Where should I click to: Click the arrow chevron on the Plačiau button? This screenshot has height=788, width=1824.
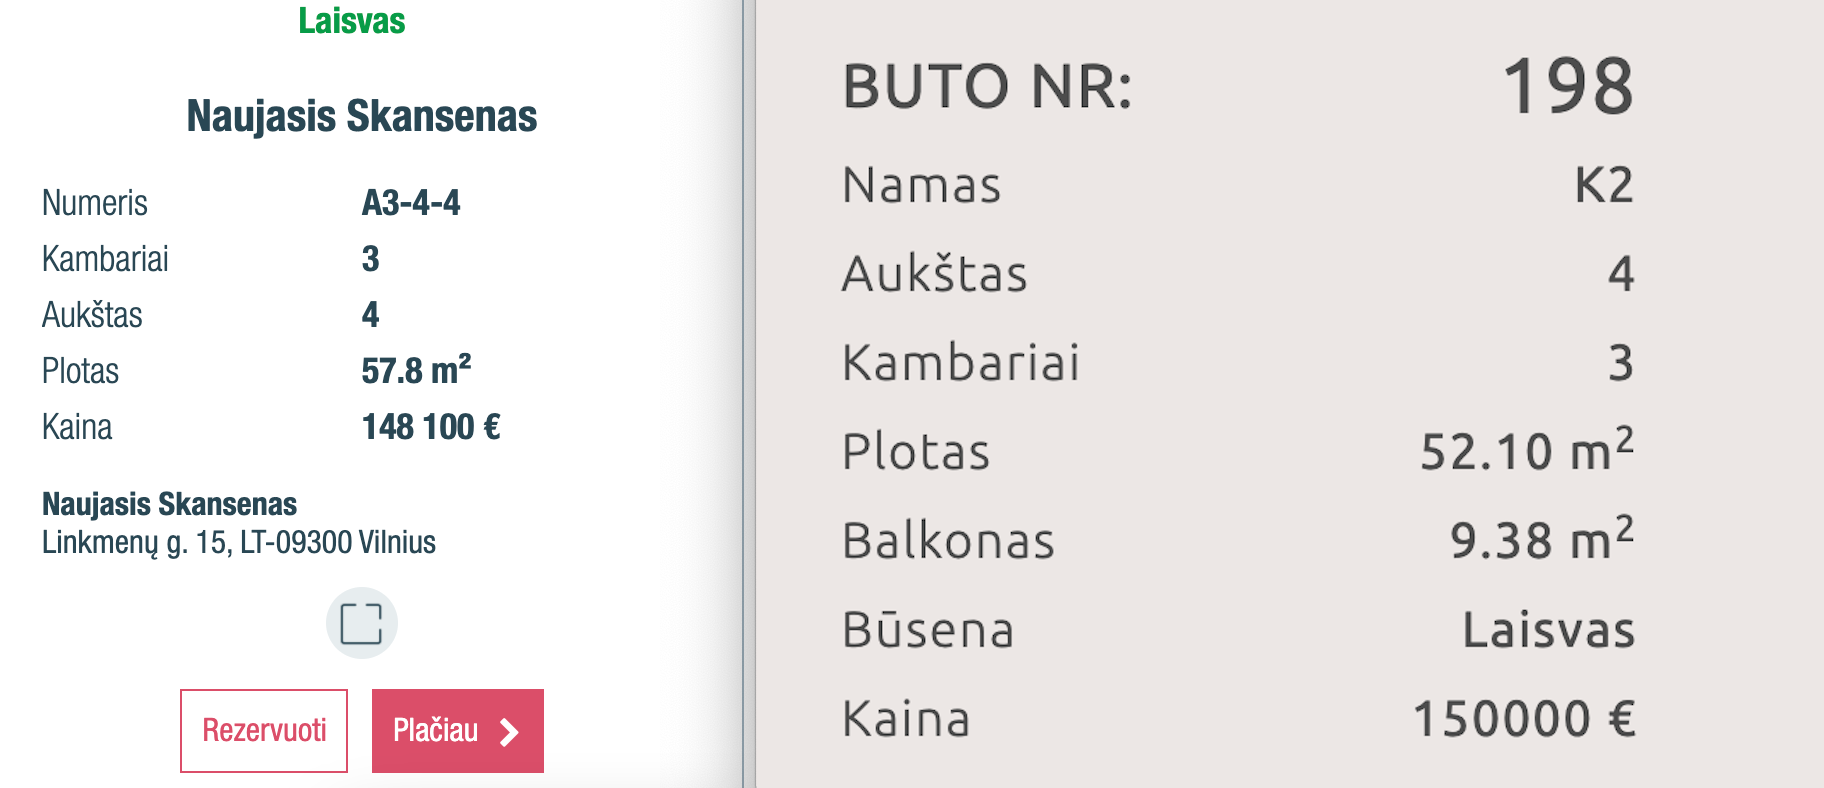pos(509,732)
